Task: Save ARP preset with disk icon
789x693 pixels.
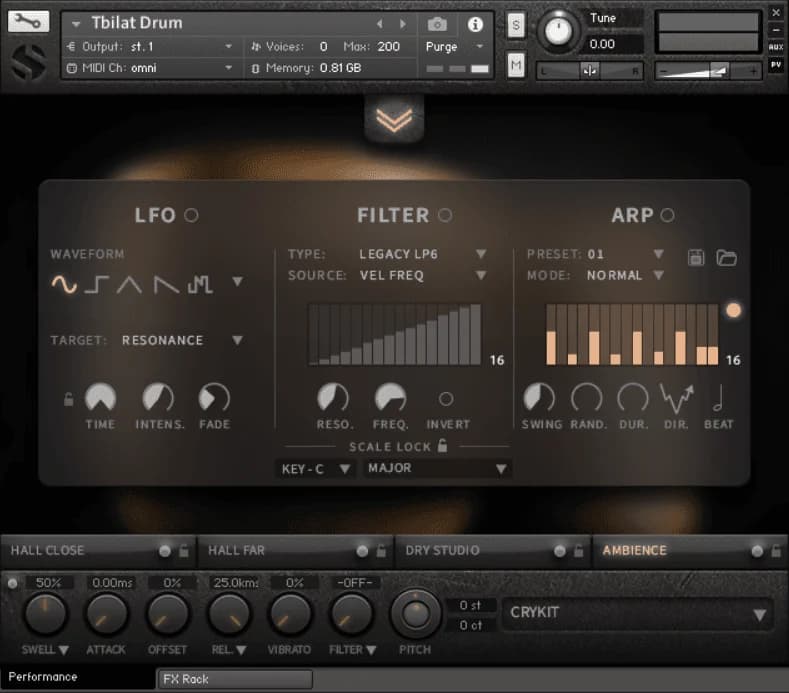Action: [x=696, y=257]
